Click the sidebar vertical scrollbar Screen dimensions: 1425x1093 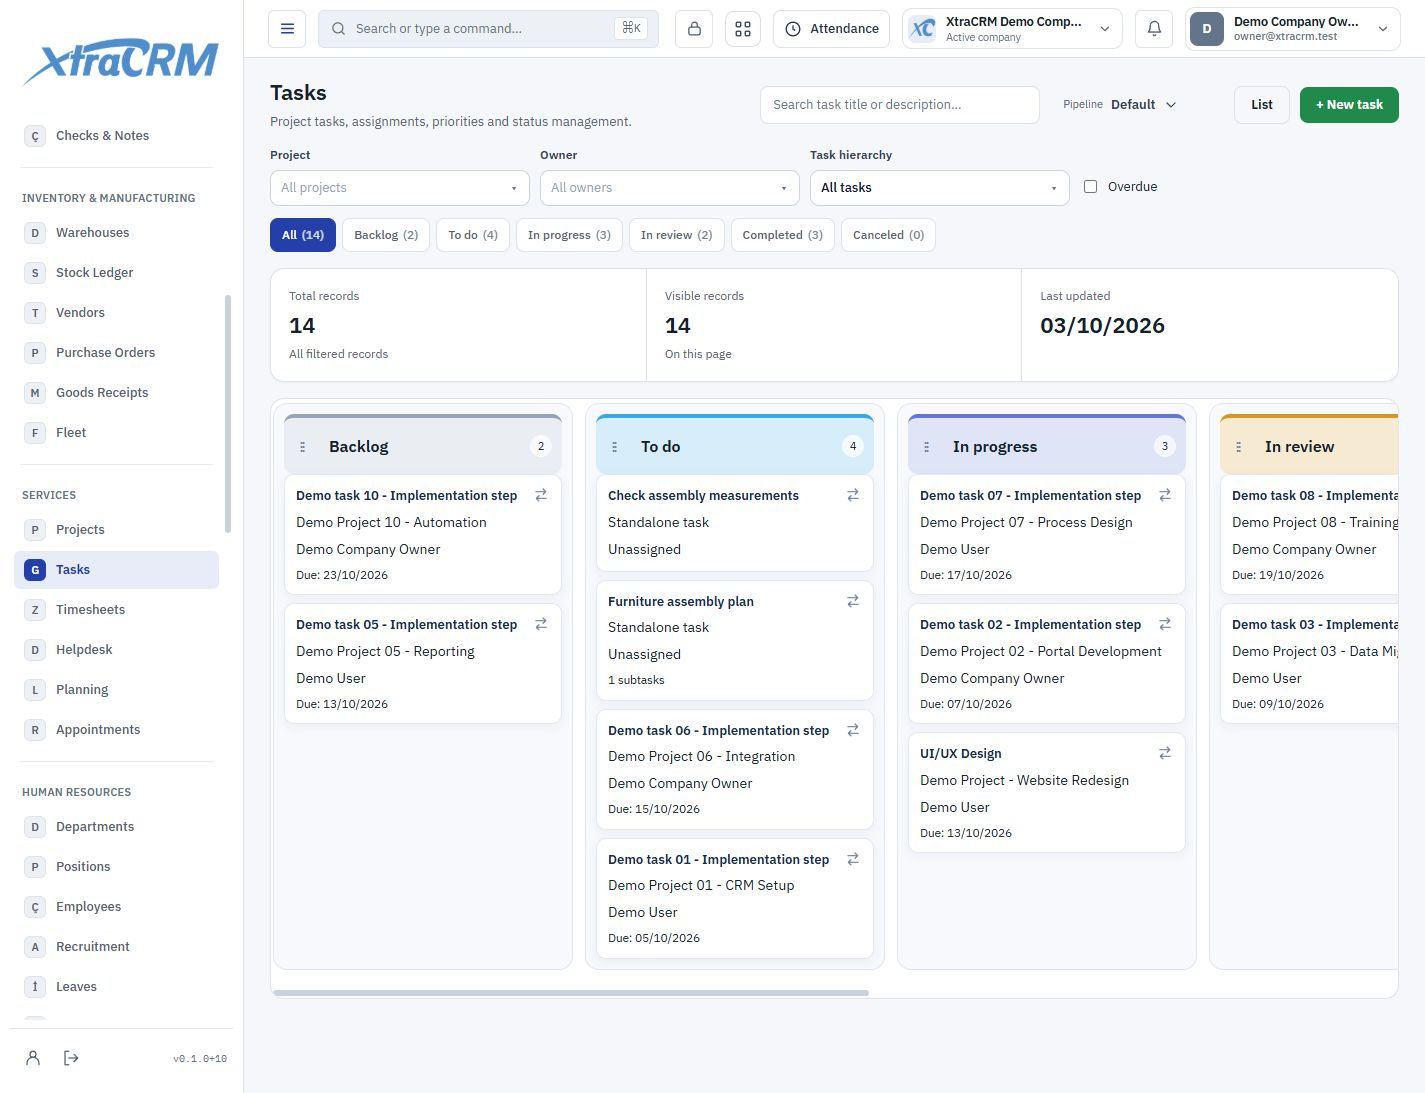coord(228,414)
